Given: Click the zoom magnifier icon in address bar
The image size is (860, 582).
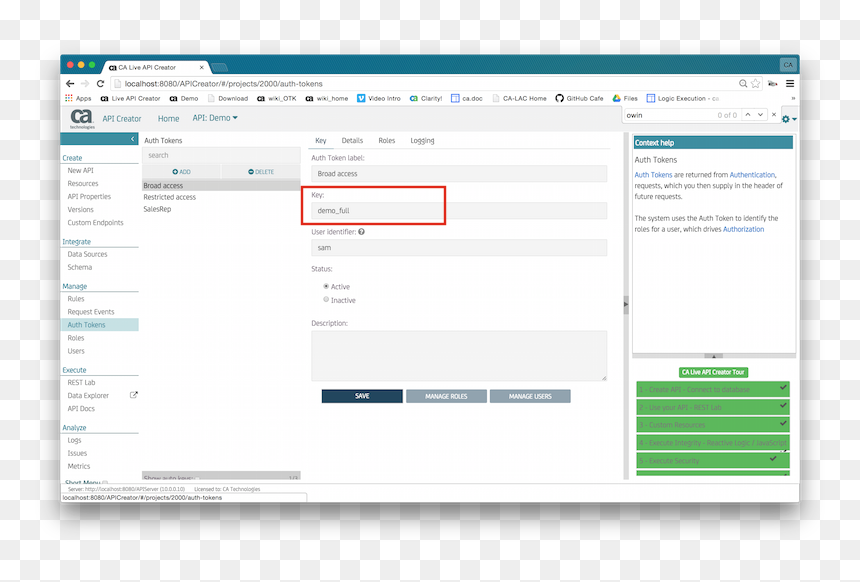Looking at the screenshot, I should coord(743,83).
